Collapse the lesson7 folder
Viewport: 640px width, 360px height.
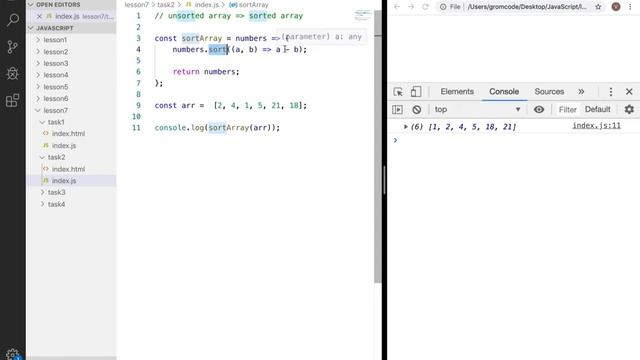(71, 111)
